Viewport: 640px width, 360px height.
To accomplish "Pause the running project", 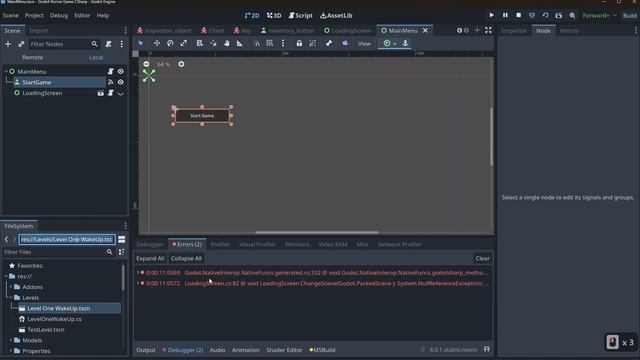I will [505, 15].
